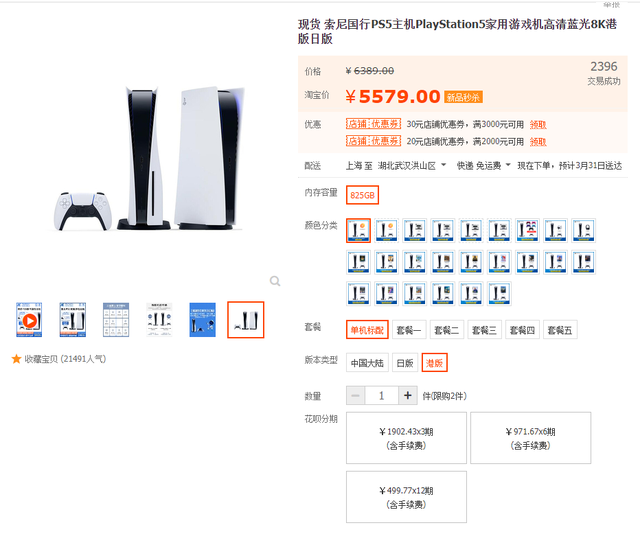
Task: Select the ¥1902.43x3期 installment plan
Action: tap(406, 438)
